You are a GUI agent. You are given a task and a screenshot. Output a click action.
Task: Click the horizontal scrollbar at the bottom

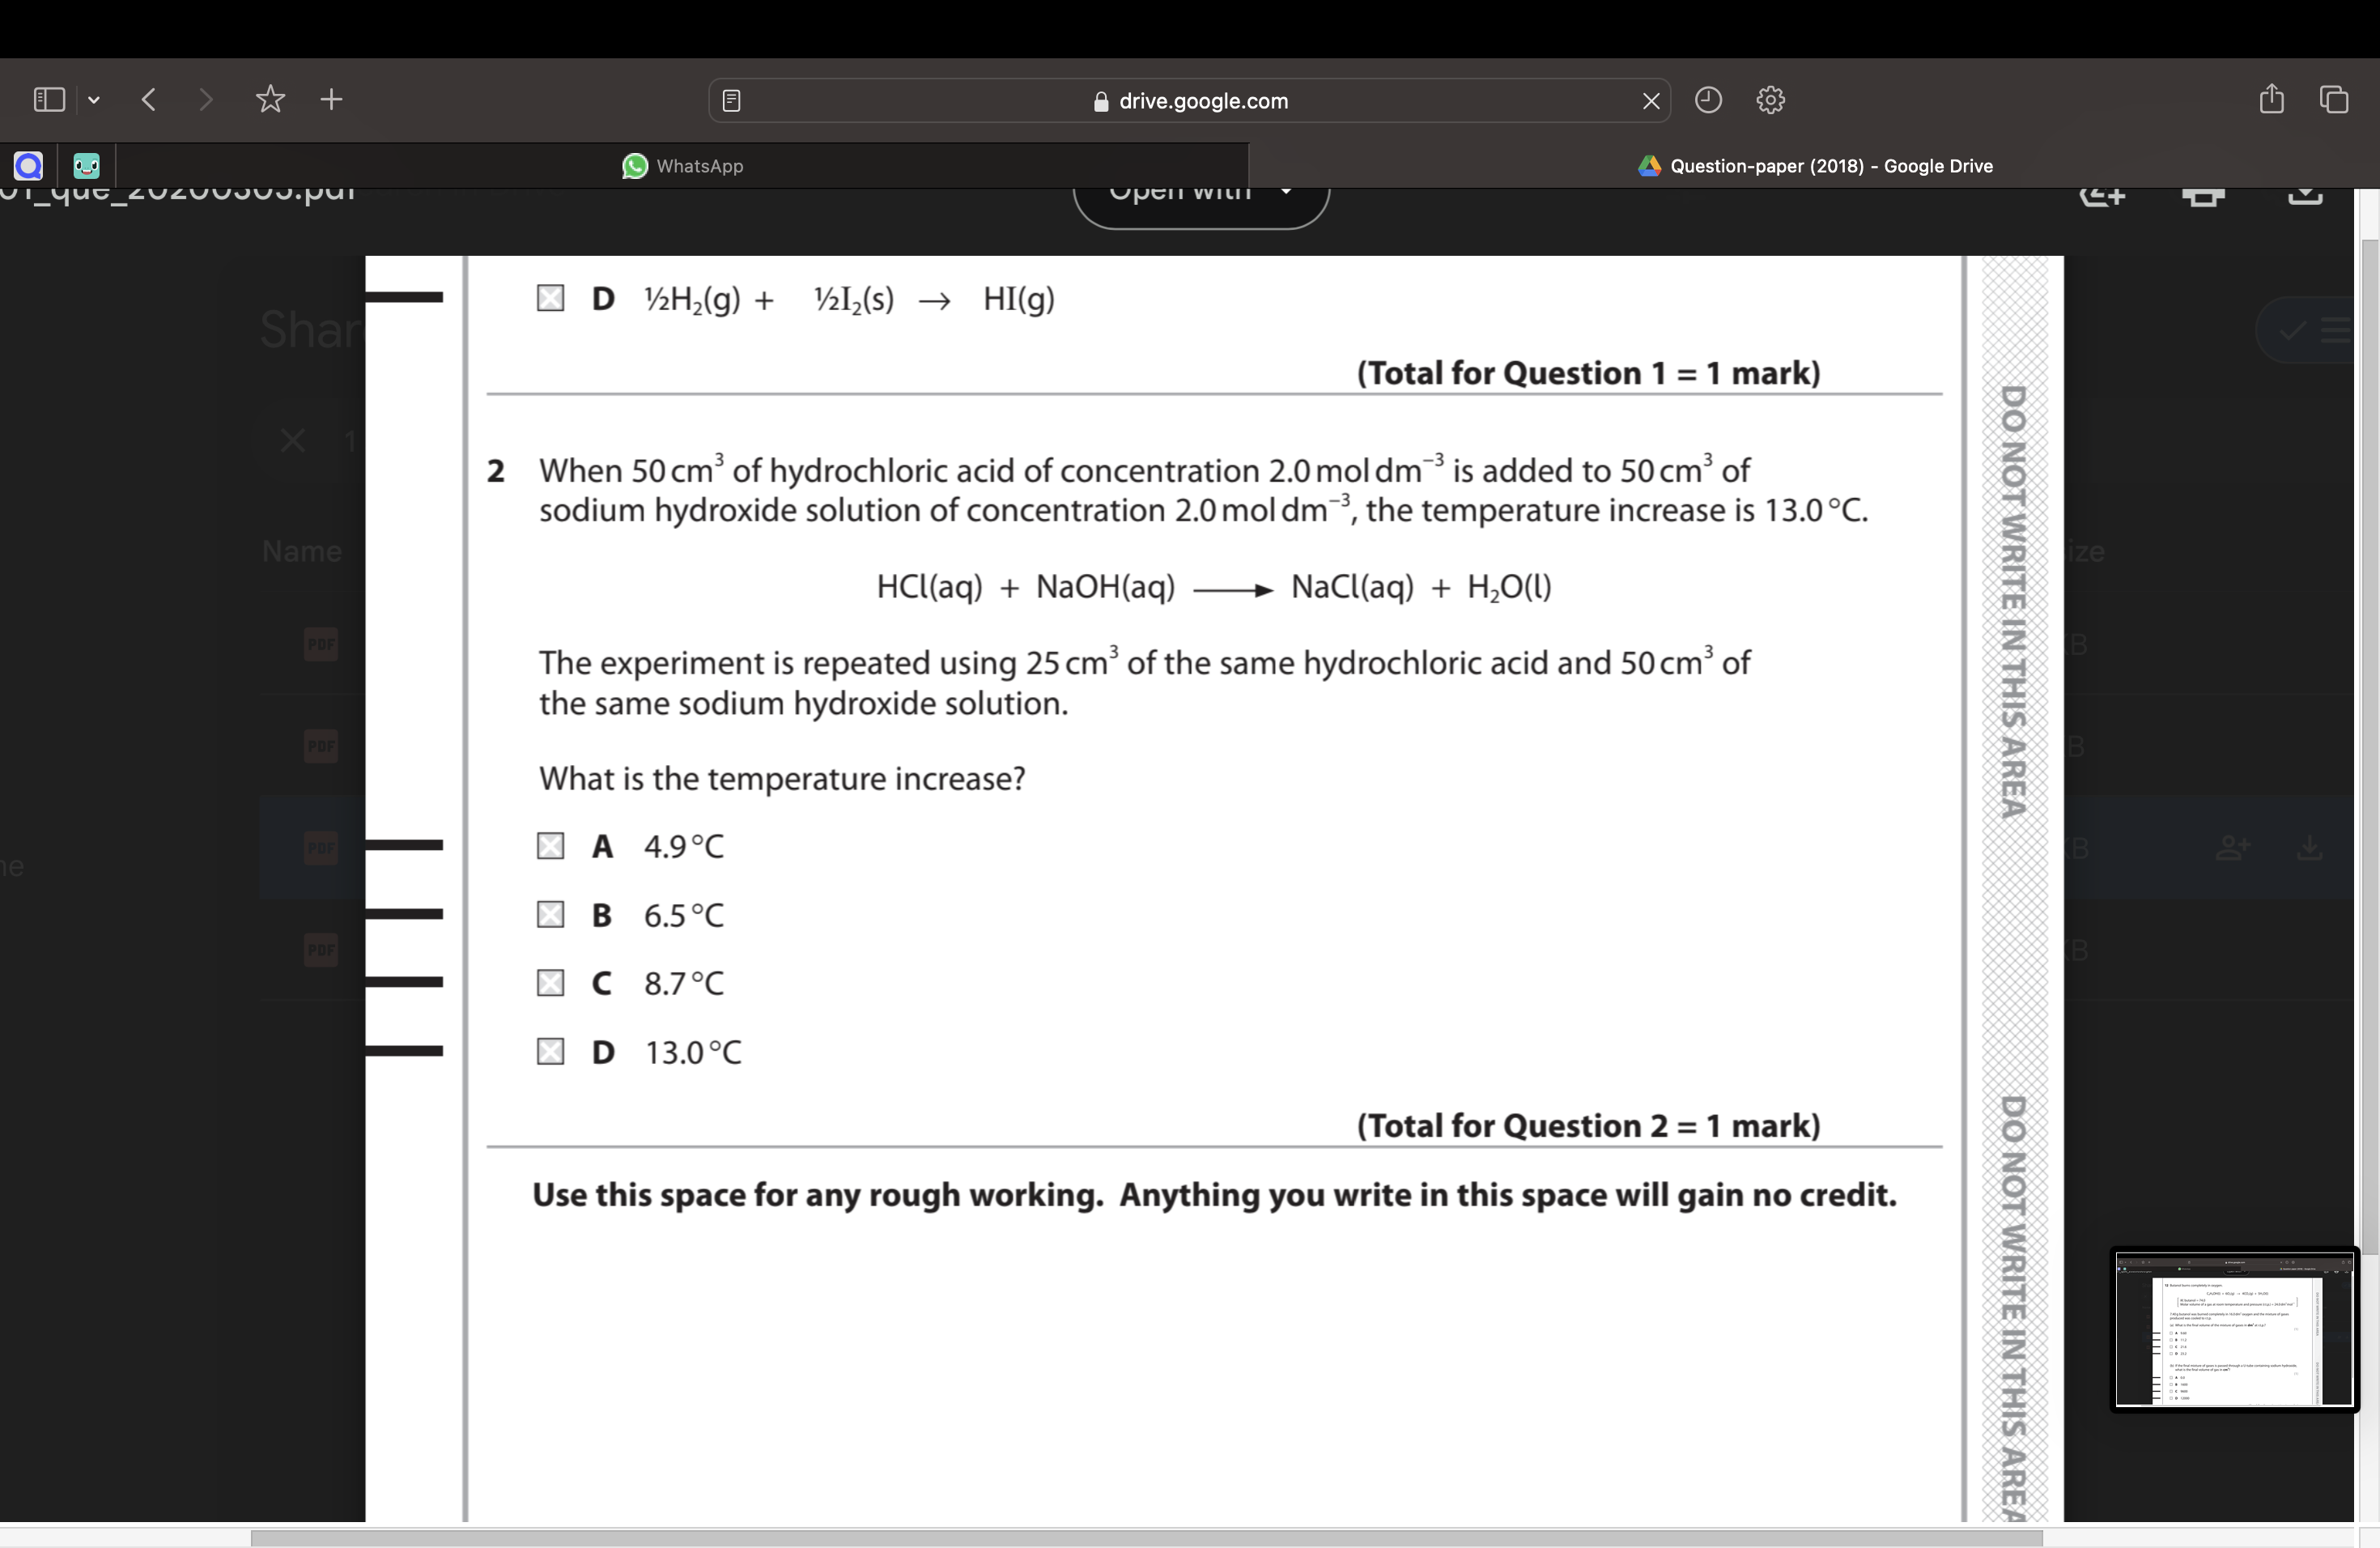(x=1146, y=1538)
